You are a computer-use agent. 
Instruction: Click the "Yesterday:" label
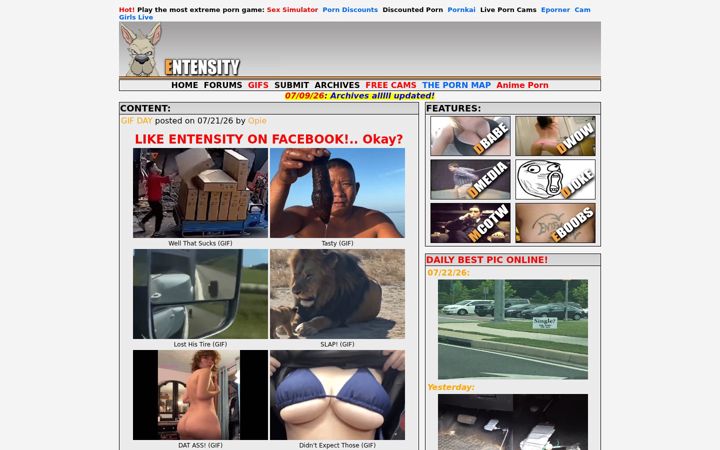coord(451,387)
